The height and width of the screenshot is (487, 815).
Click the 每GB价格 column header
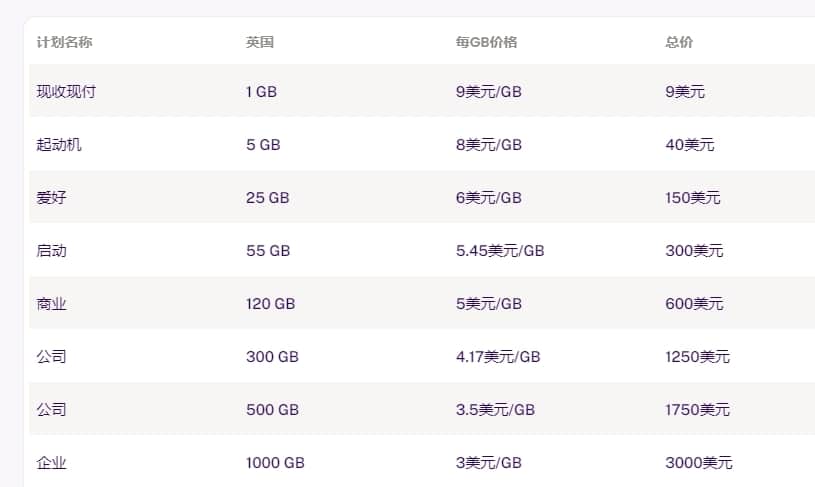click(487, 42)
